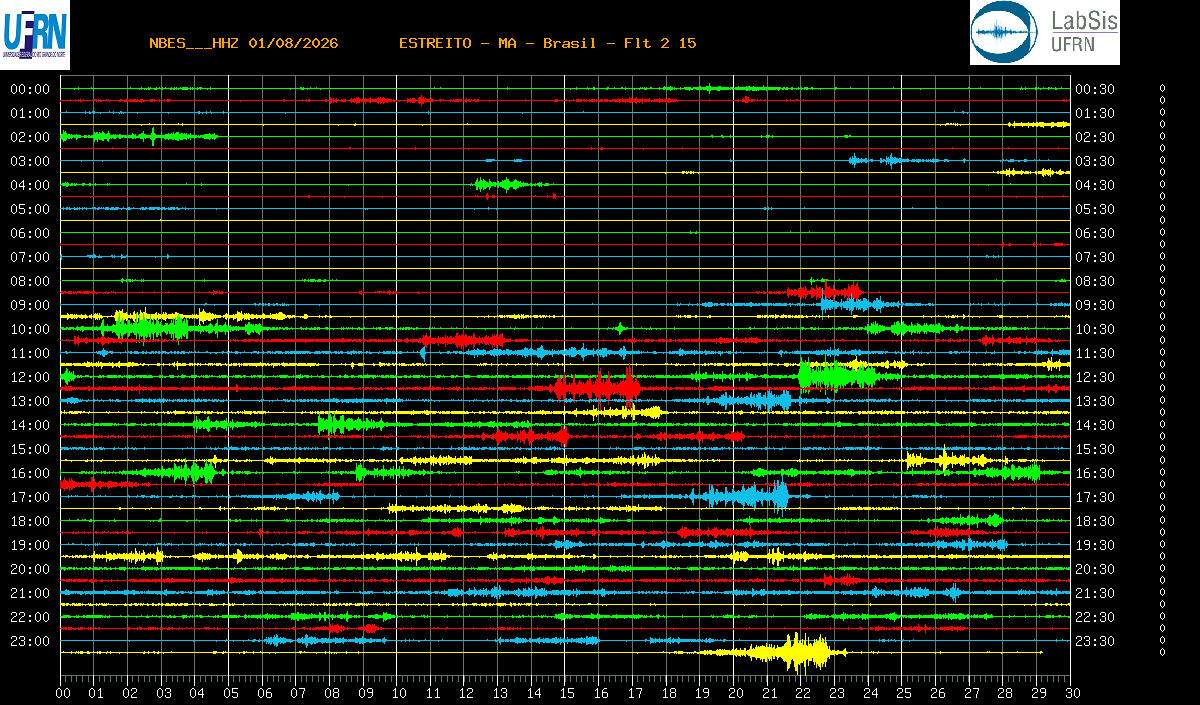Click the 17:00 left time label
Image resolution: width=1200 pixels, height=705 pixels.
(x=30, y=497)
